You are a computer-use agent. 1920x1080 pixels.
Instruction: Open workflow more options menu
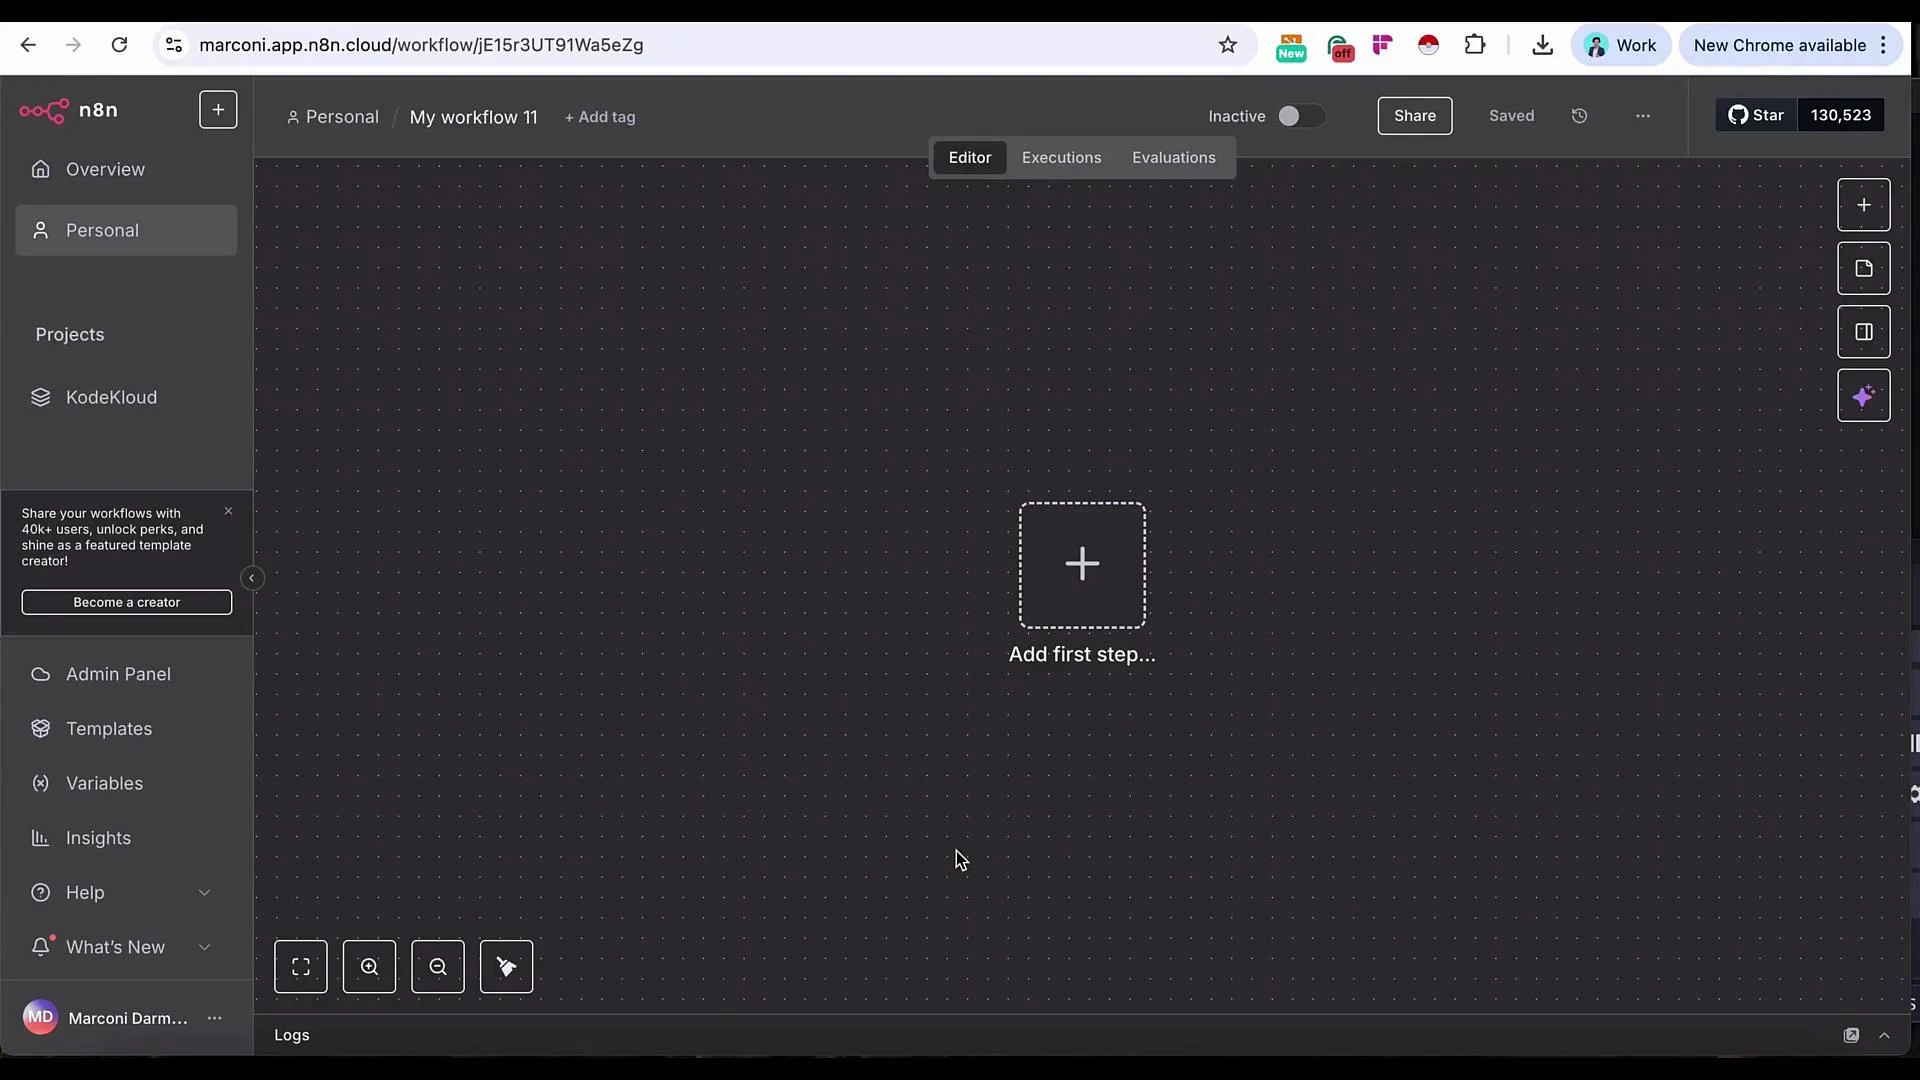[x=1643, y=116]
